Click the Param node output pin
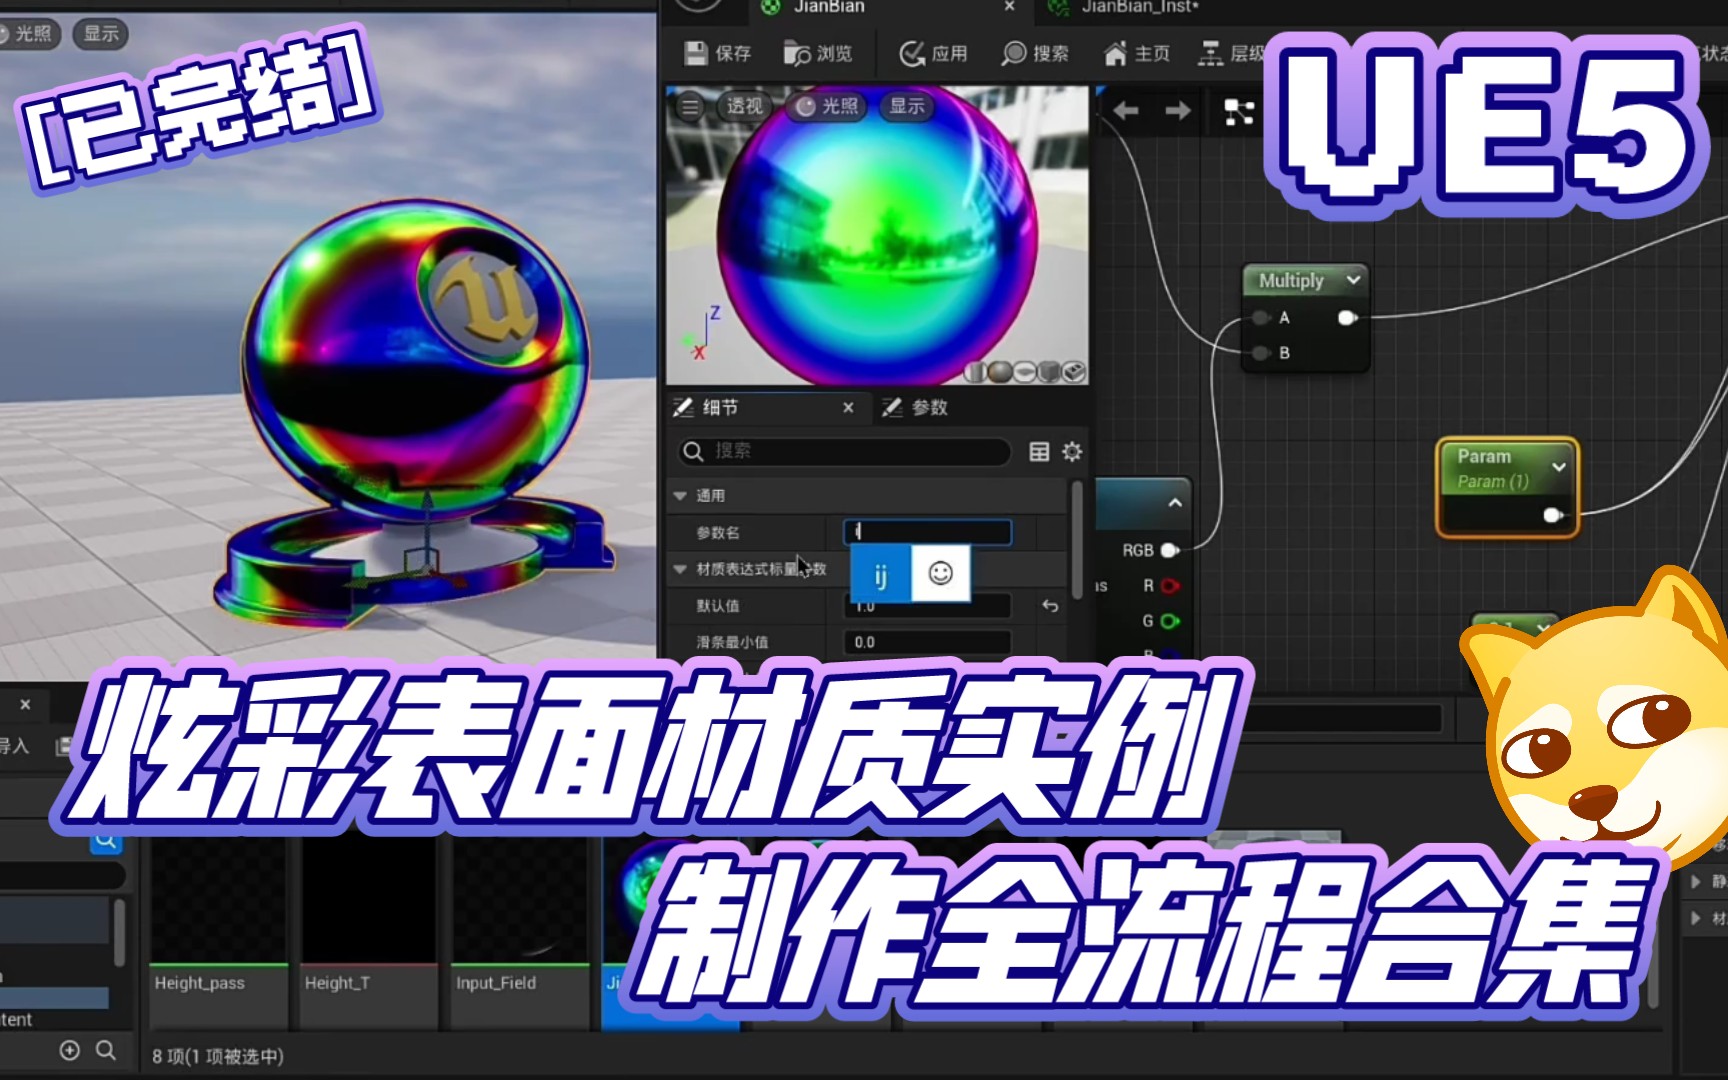The height and width of the screenshot is (1080, 1728). pos(1552,515)
